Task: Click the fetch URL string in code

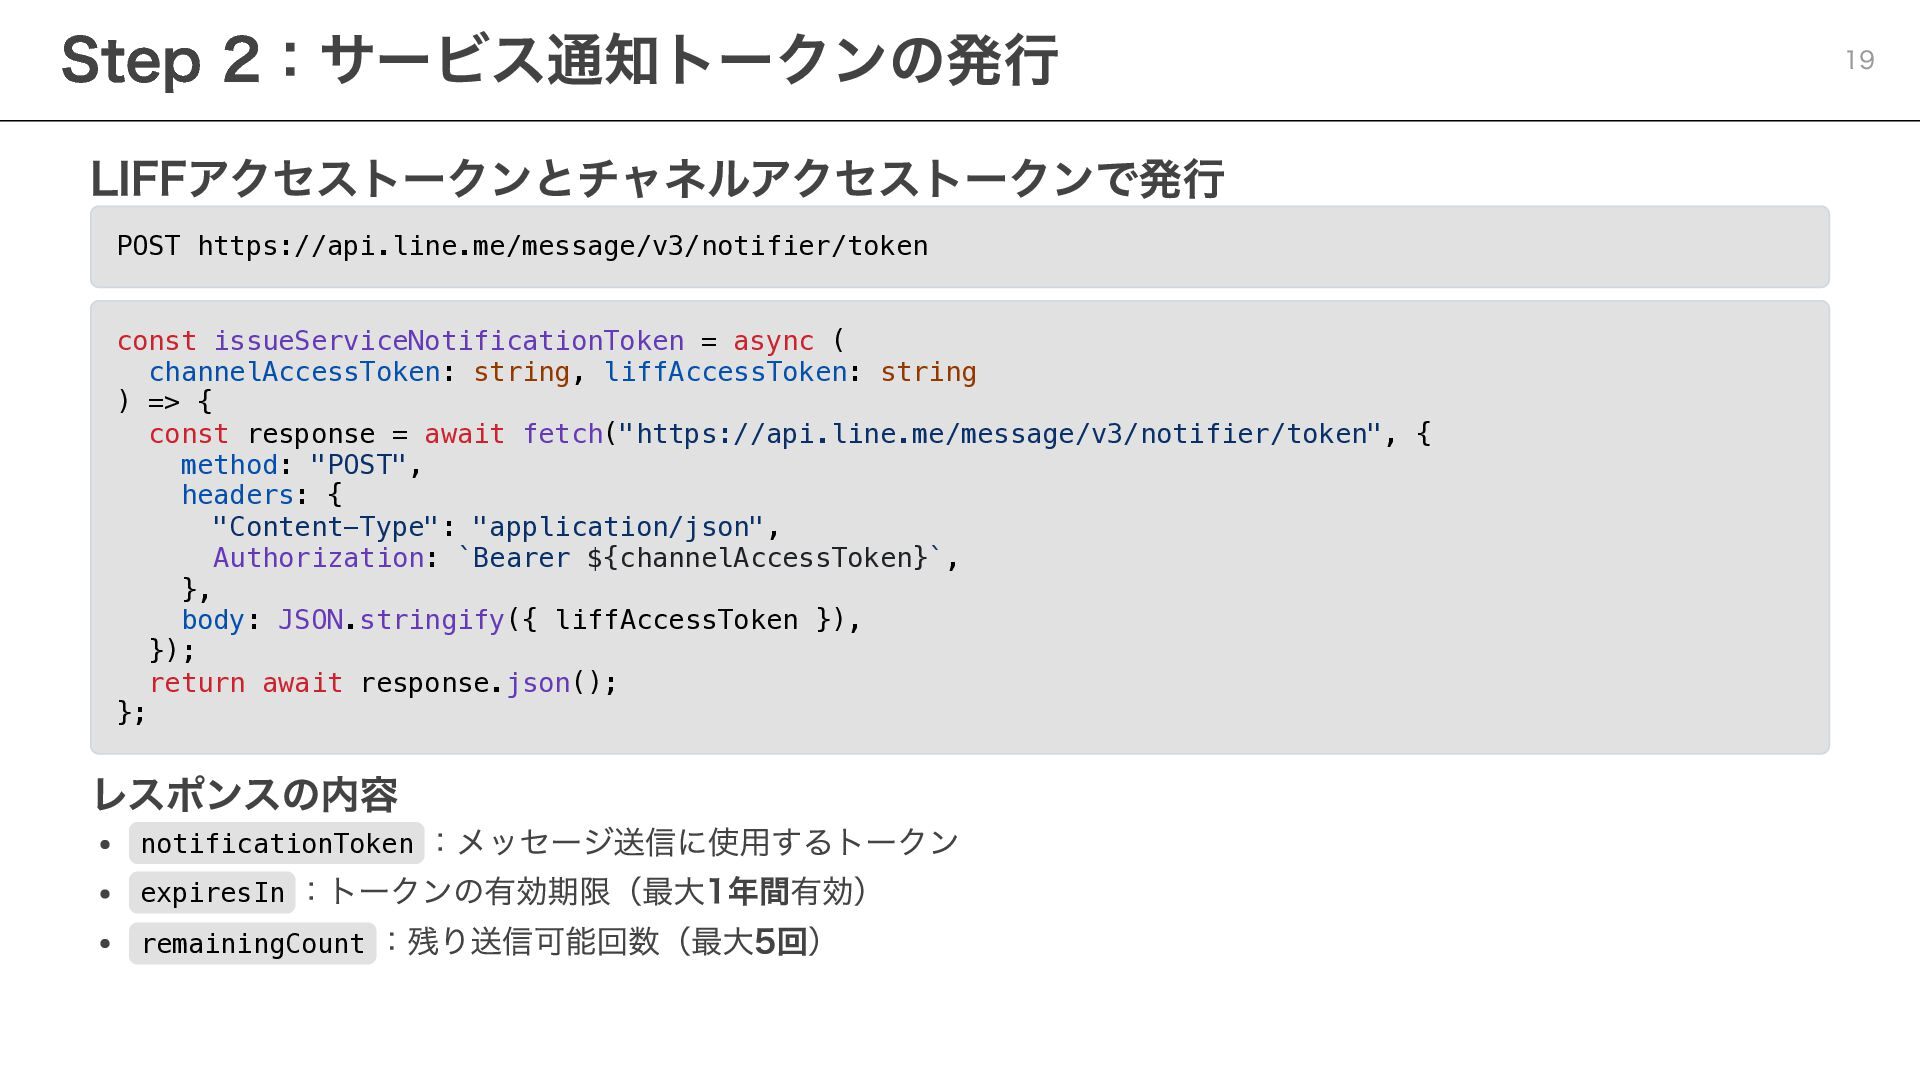Action: click(1000, 434)
